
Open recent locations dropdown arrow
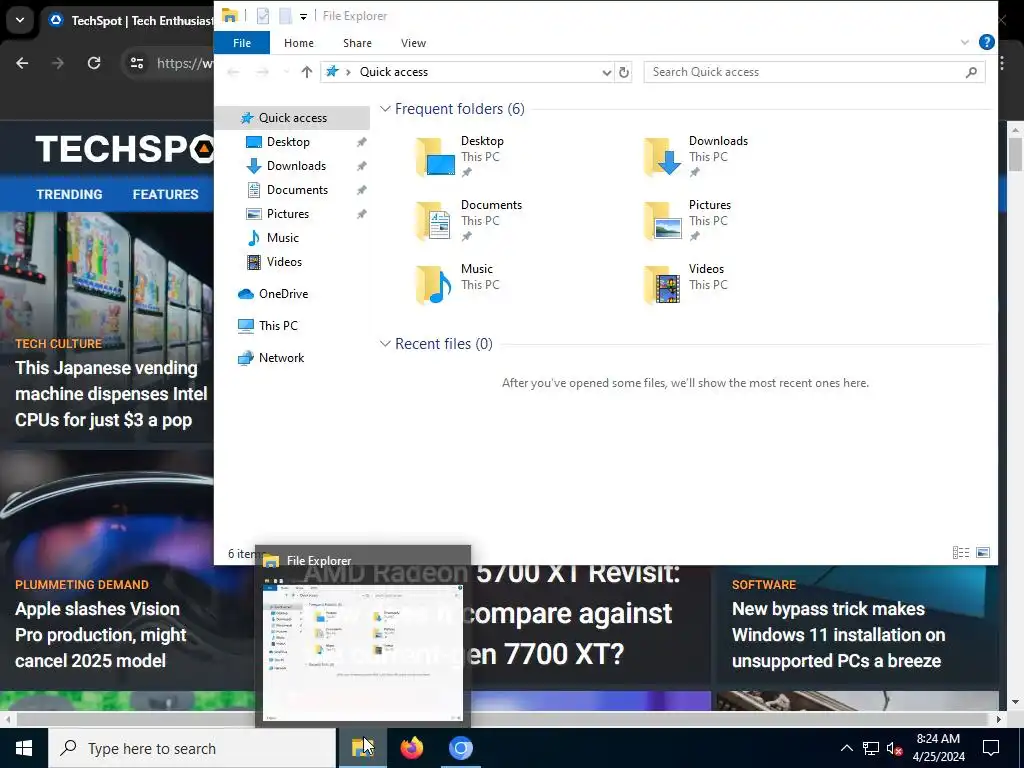click(x=286, y=72)
